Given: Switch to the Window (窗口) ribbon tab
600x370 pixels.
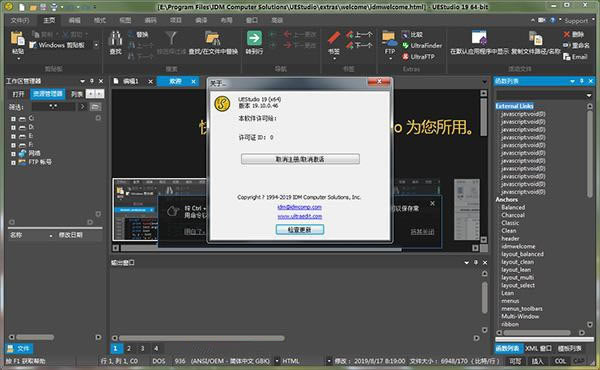Looking at the screenshot, I should point(252,20).
